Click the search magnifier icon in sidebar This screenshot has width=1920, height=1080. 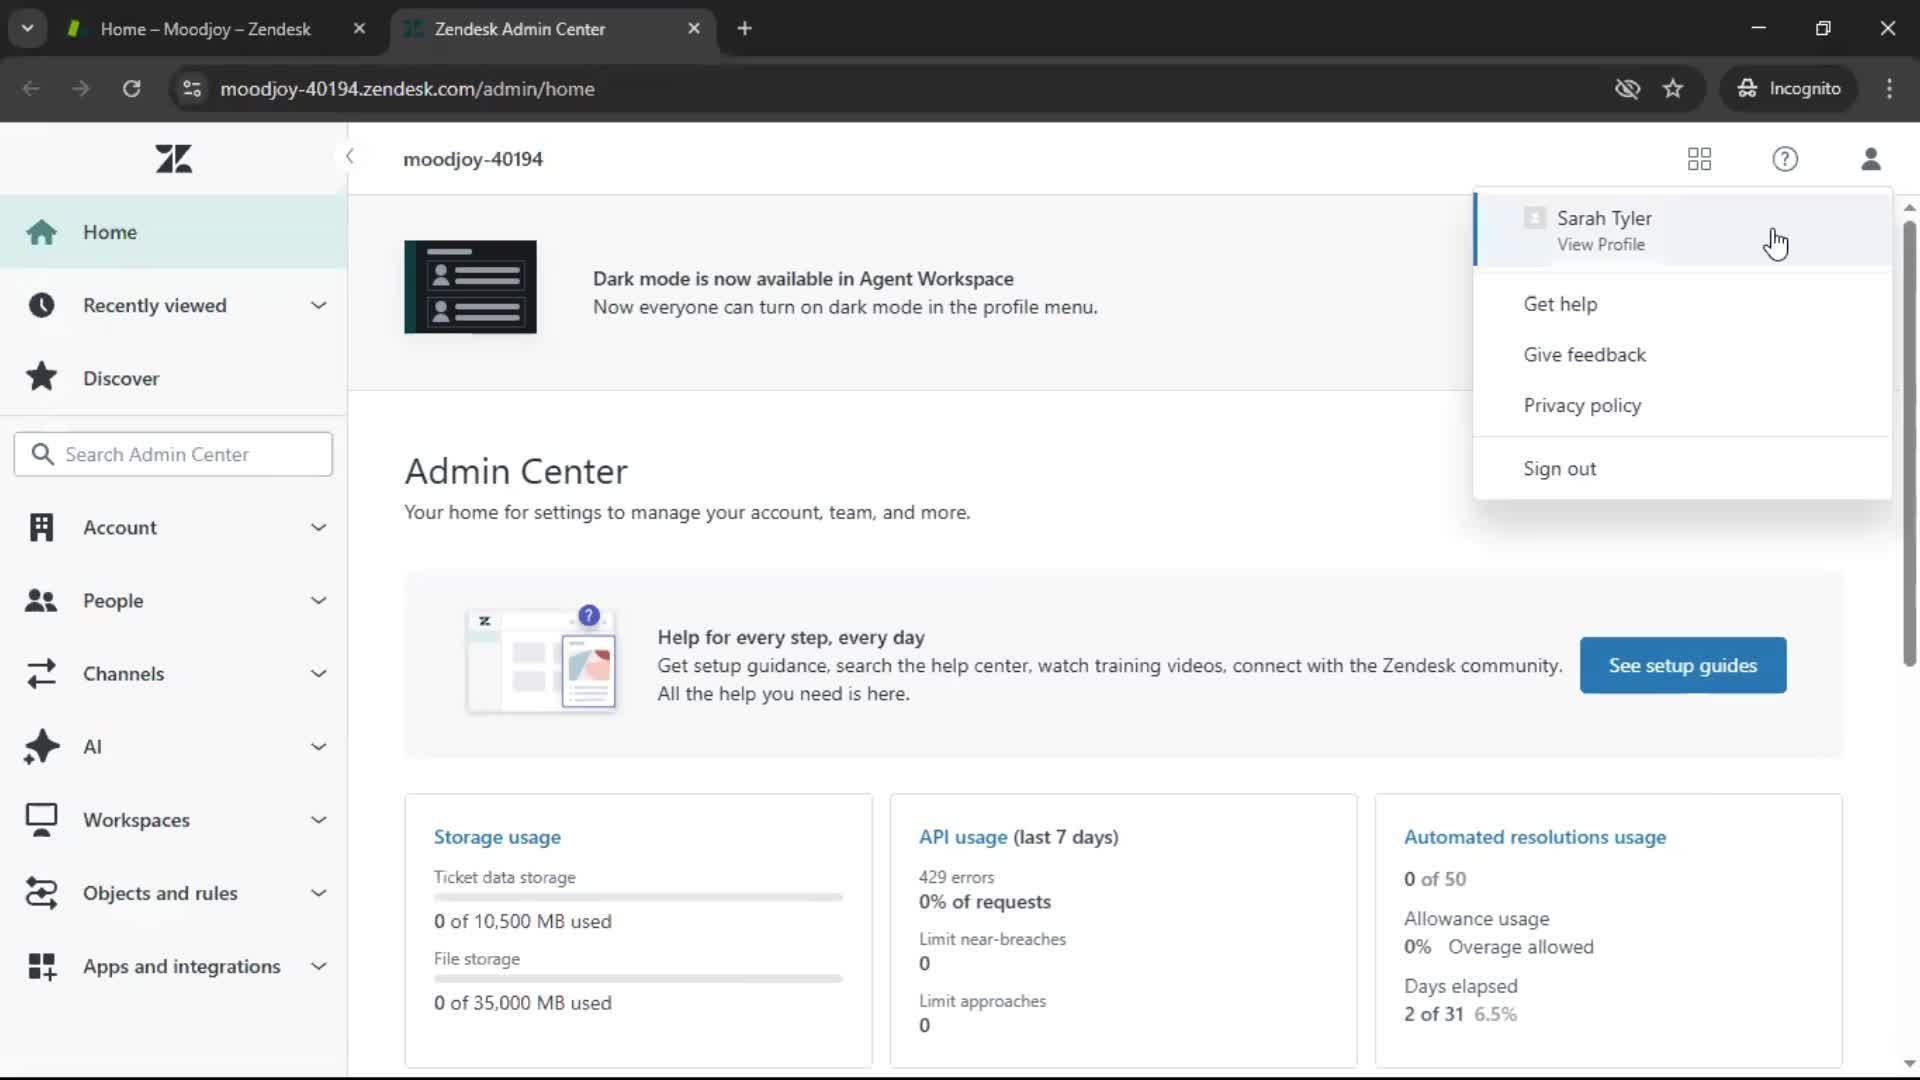[x=42, y=454]
